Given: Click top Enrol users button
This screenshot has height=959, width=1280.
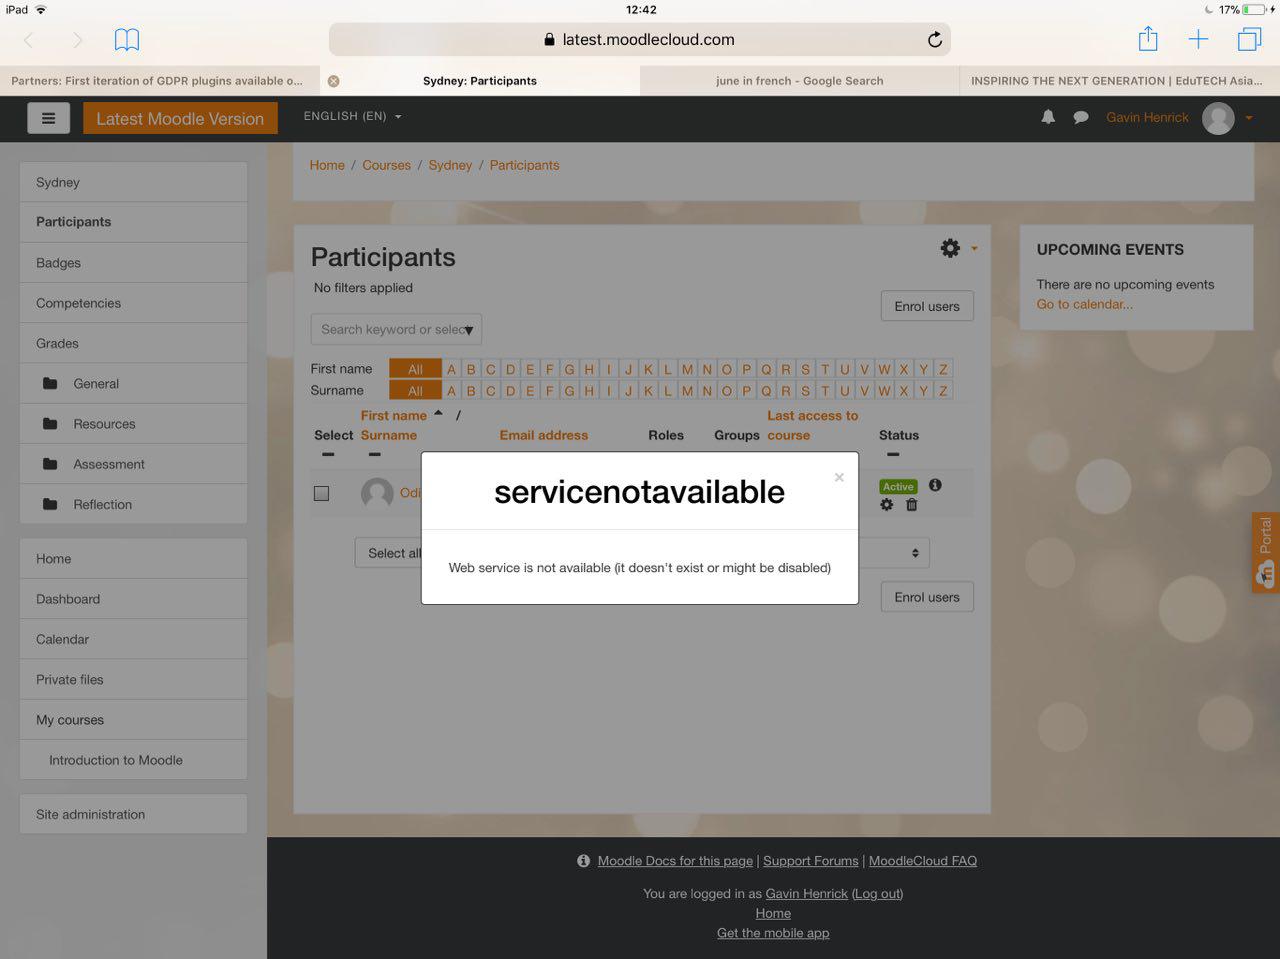Looking at the screenshot, I should (927, 306).
